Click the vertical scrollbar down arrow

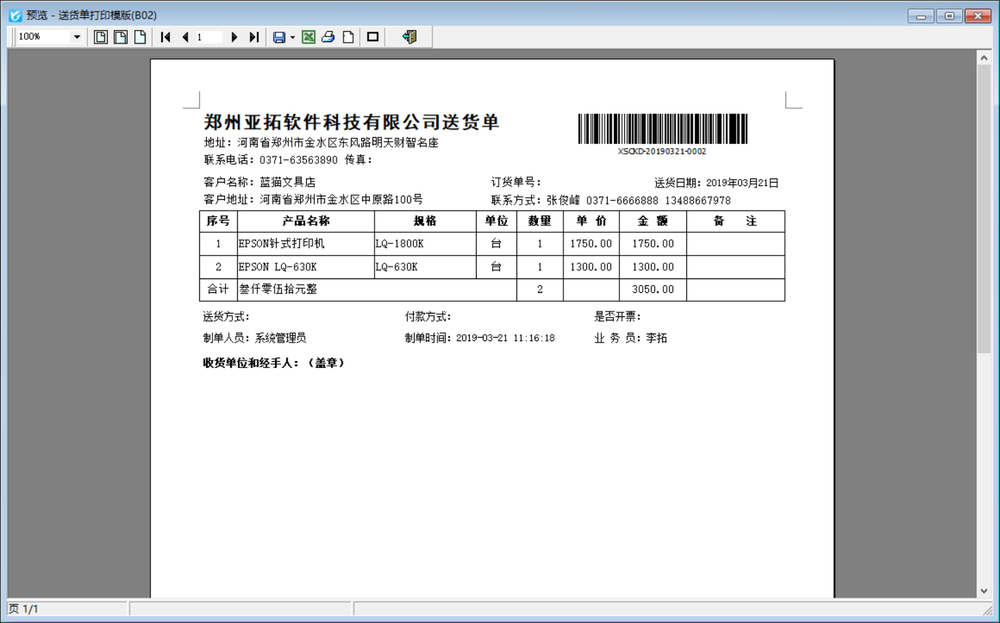coord(983,591)
